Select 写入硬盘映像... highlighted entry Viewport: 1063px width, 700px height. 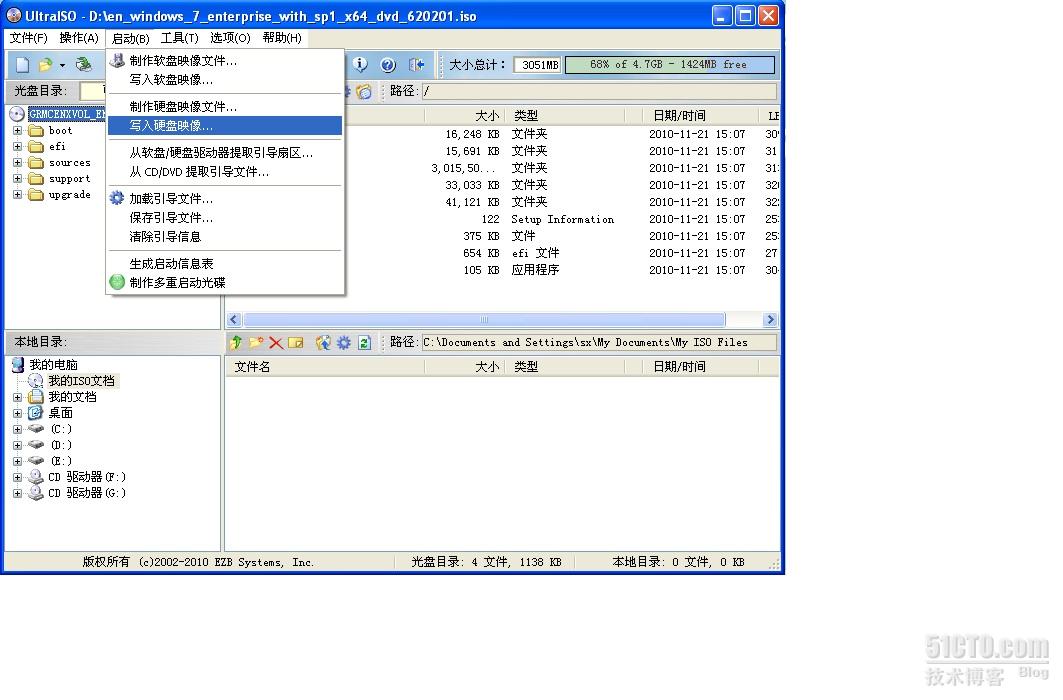coord(225,125)
